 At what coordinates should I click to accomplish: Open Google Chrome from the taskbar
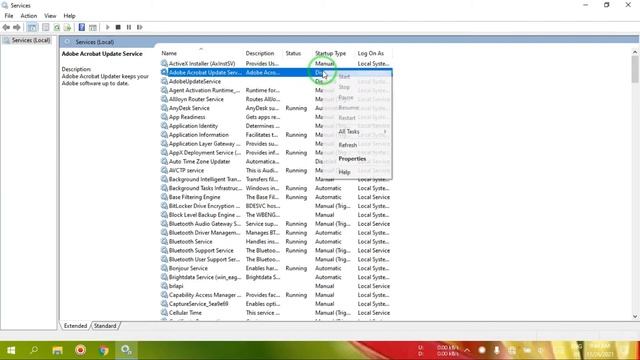tap(104, 350)
